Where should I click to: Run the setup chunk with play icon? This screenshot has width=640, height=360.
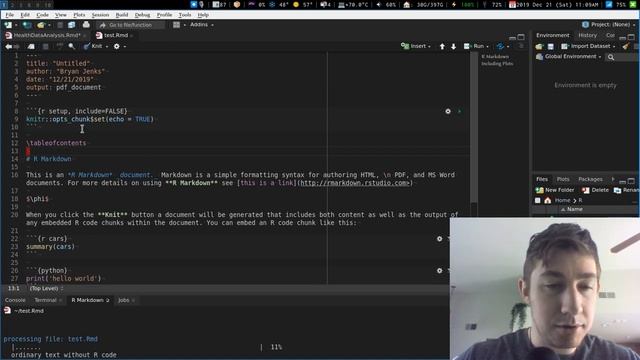(459, 111)
